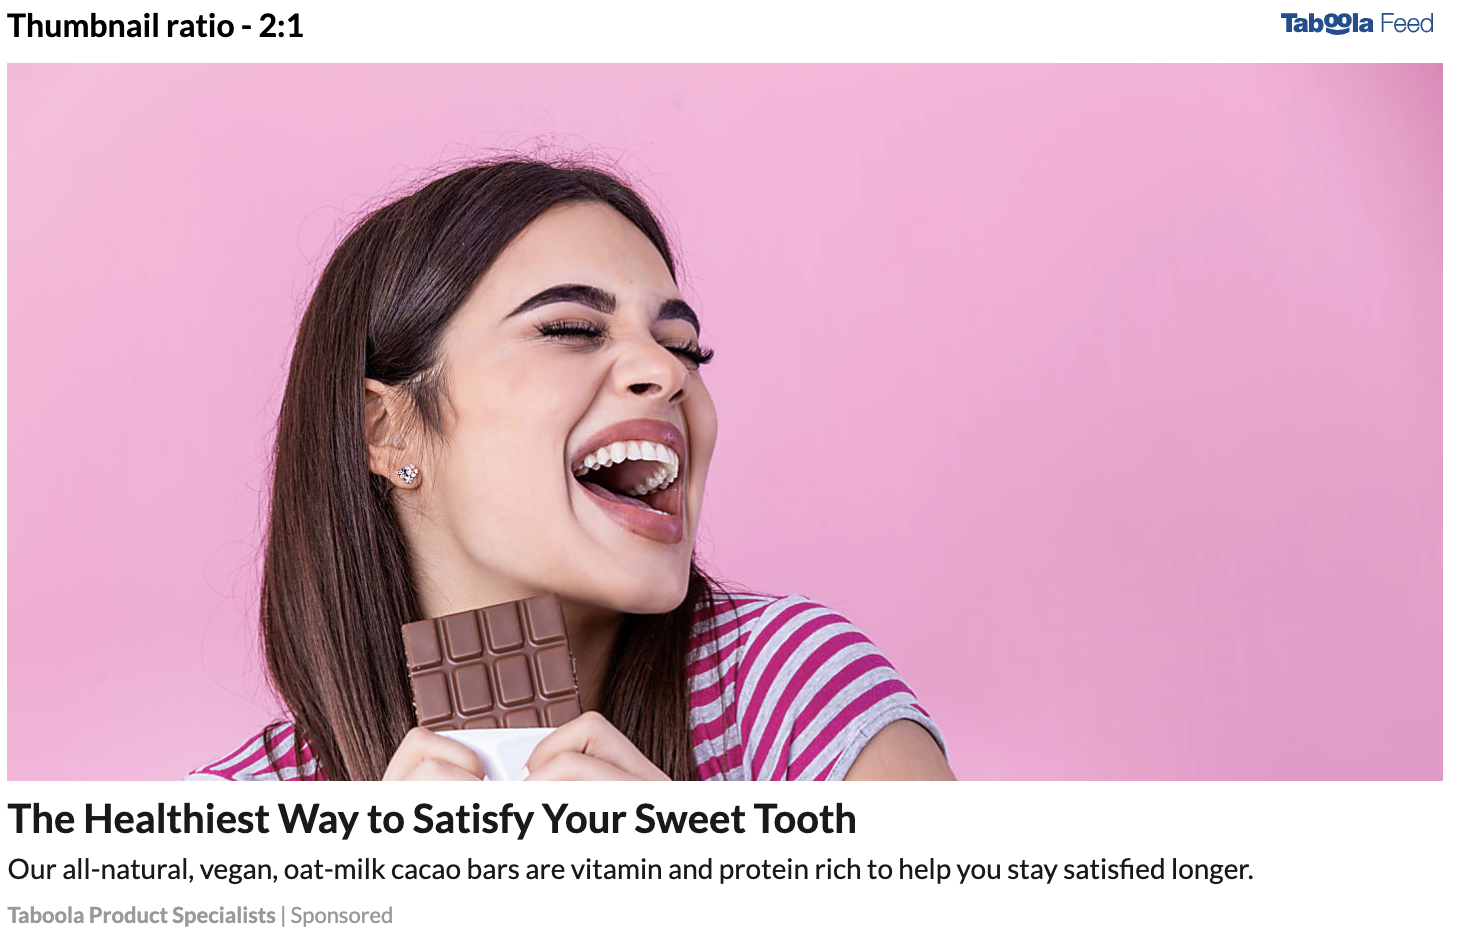Click the "Sponsored" disclosure label
The width and height of the screenshot is (1459, 948).
(x=342, y=915)
